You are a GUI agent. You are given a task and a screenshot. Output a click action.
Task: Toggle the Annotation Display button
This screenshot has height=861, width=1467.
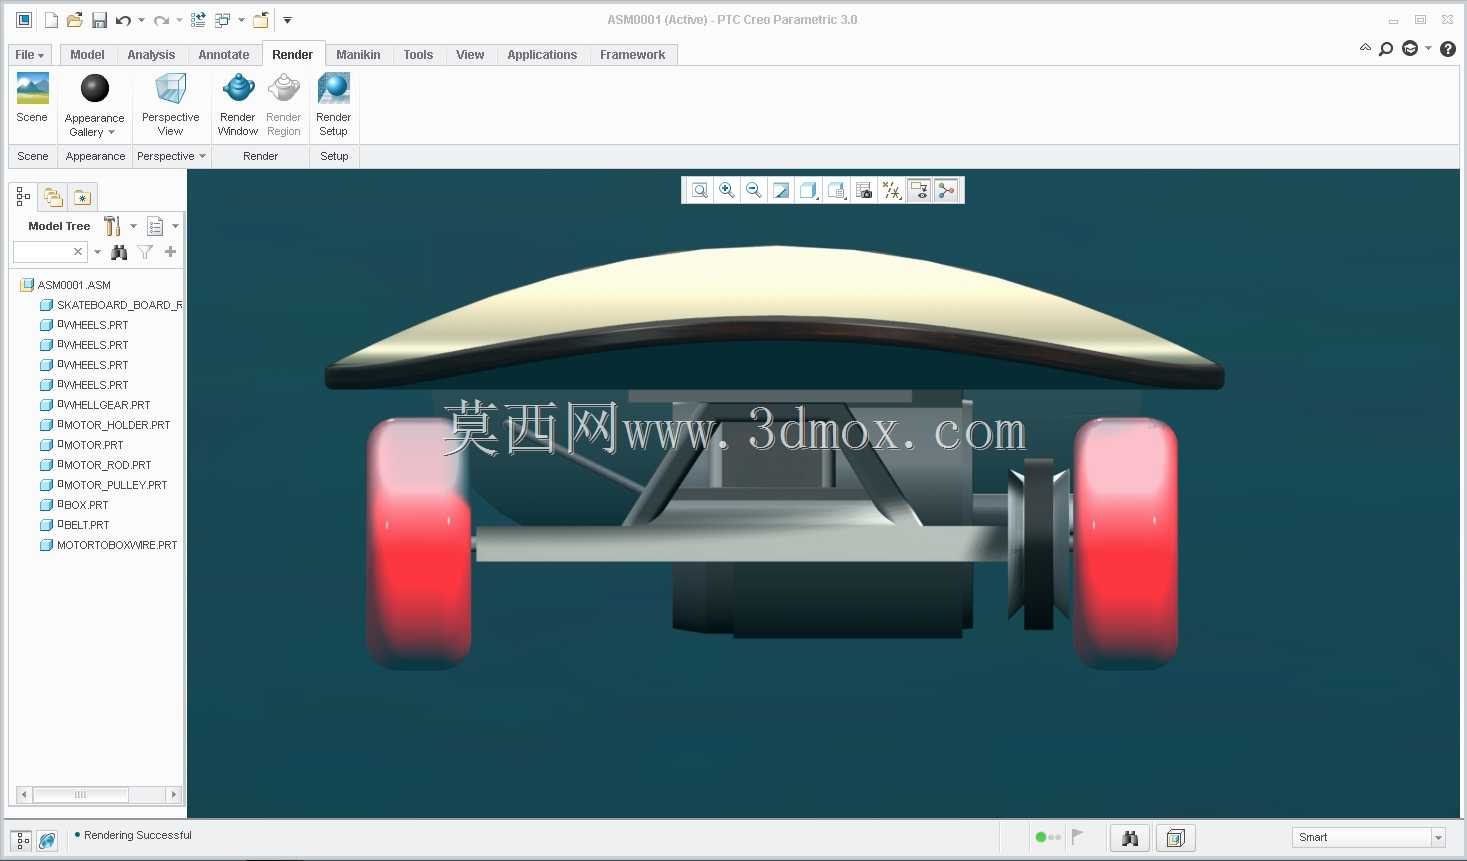919,190
